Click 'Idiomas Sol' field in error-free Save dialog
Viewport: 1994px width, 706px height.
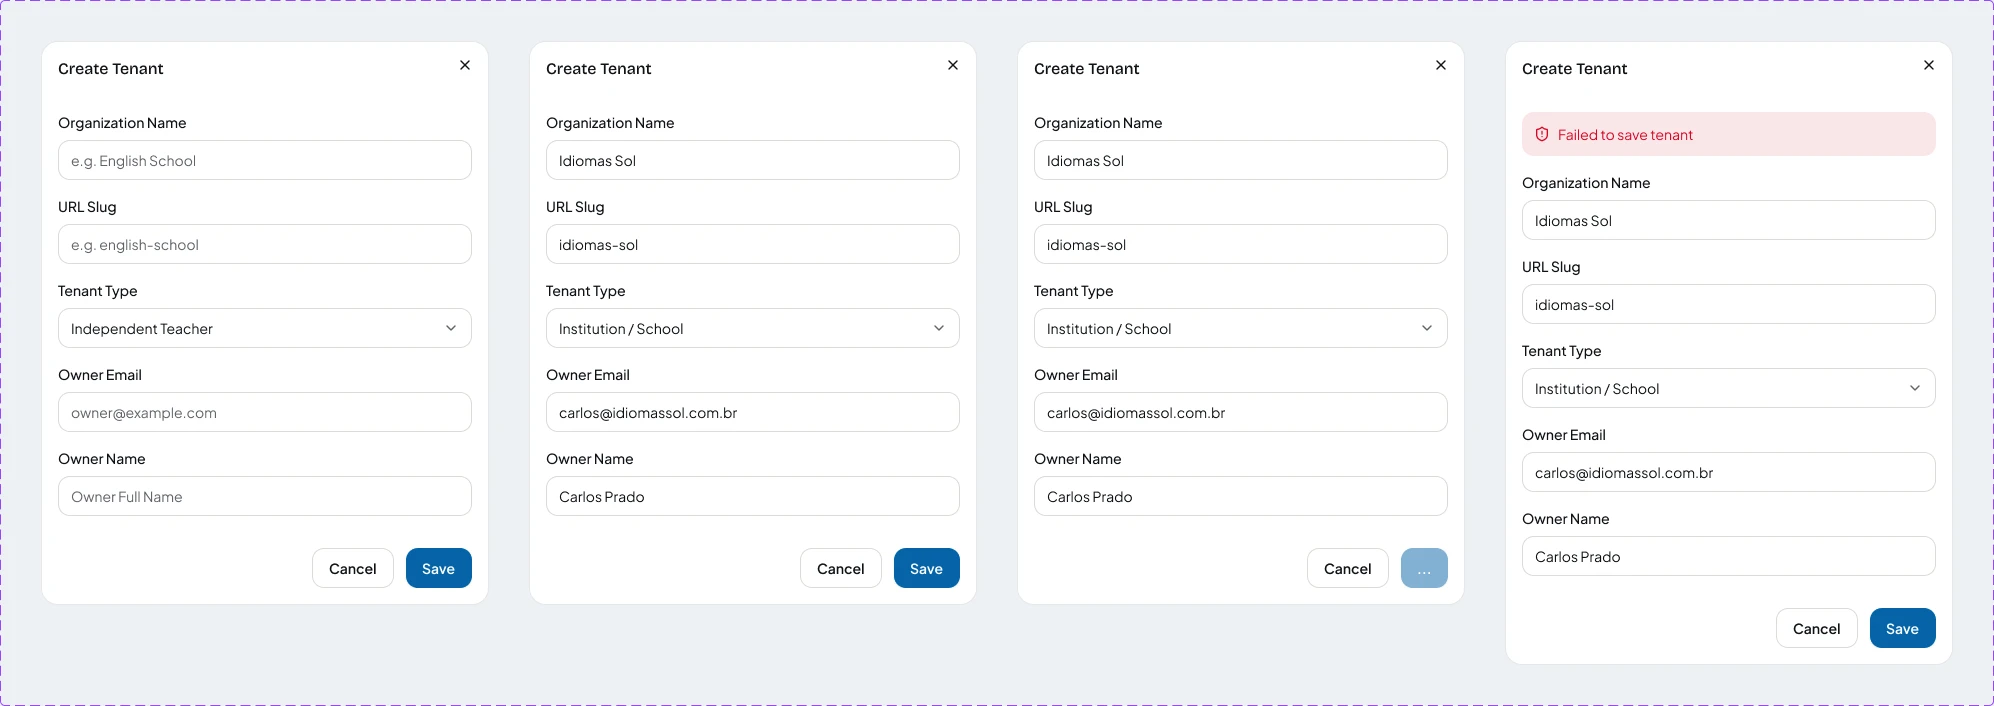[x=753, y=160]
